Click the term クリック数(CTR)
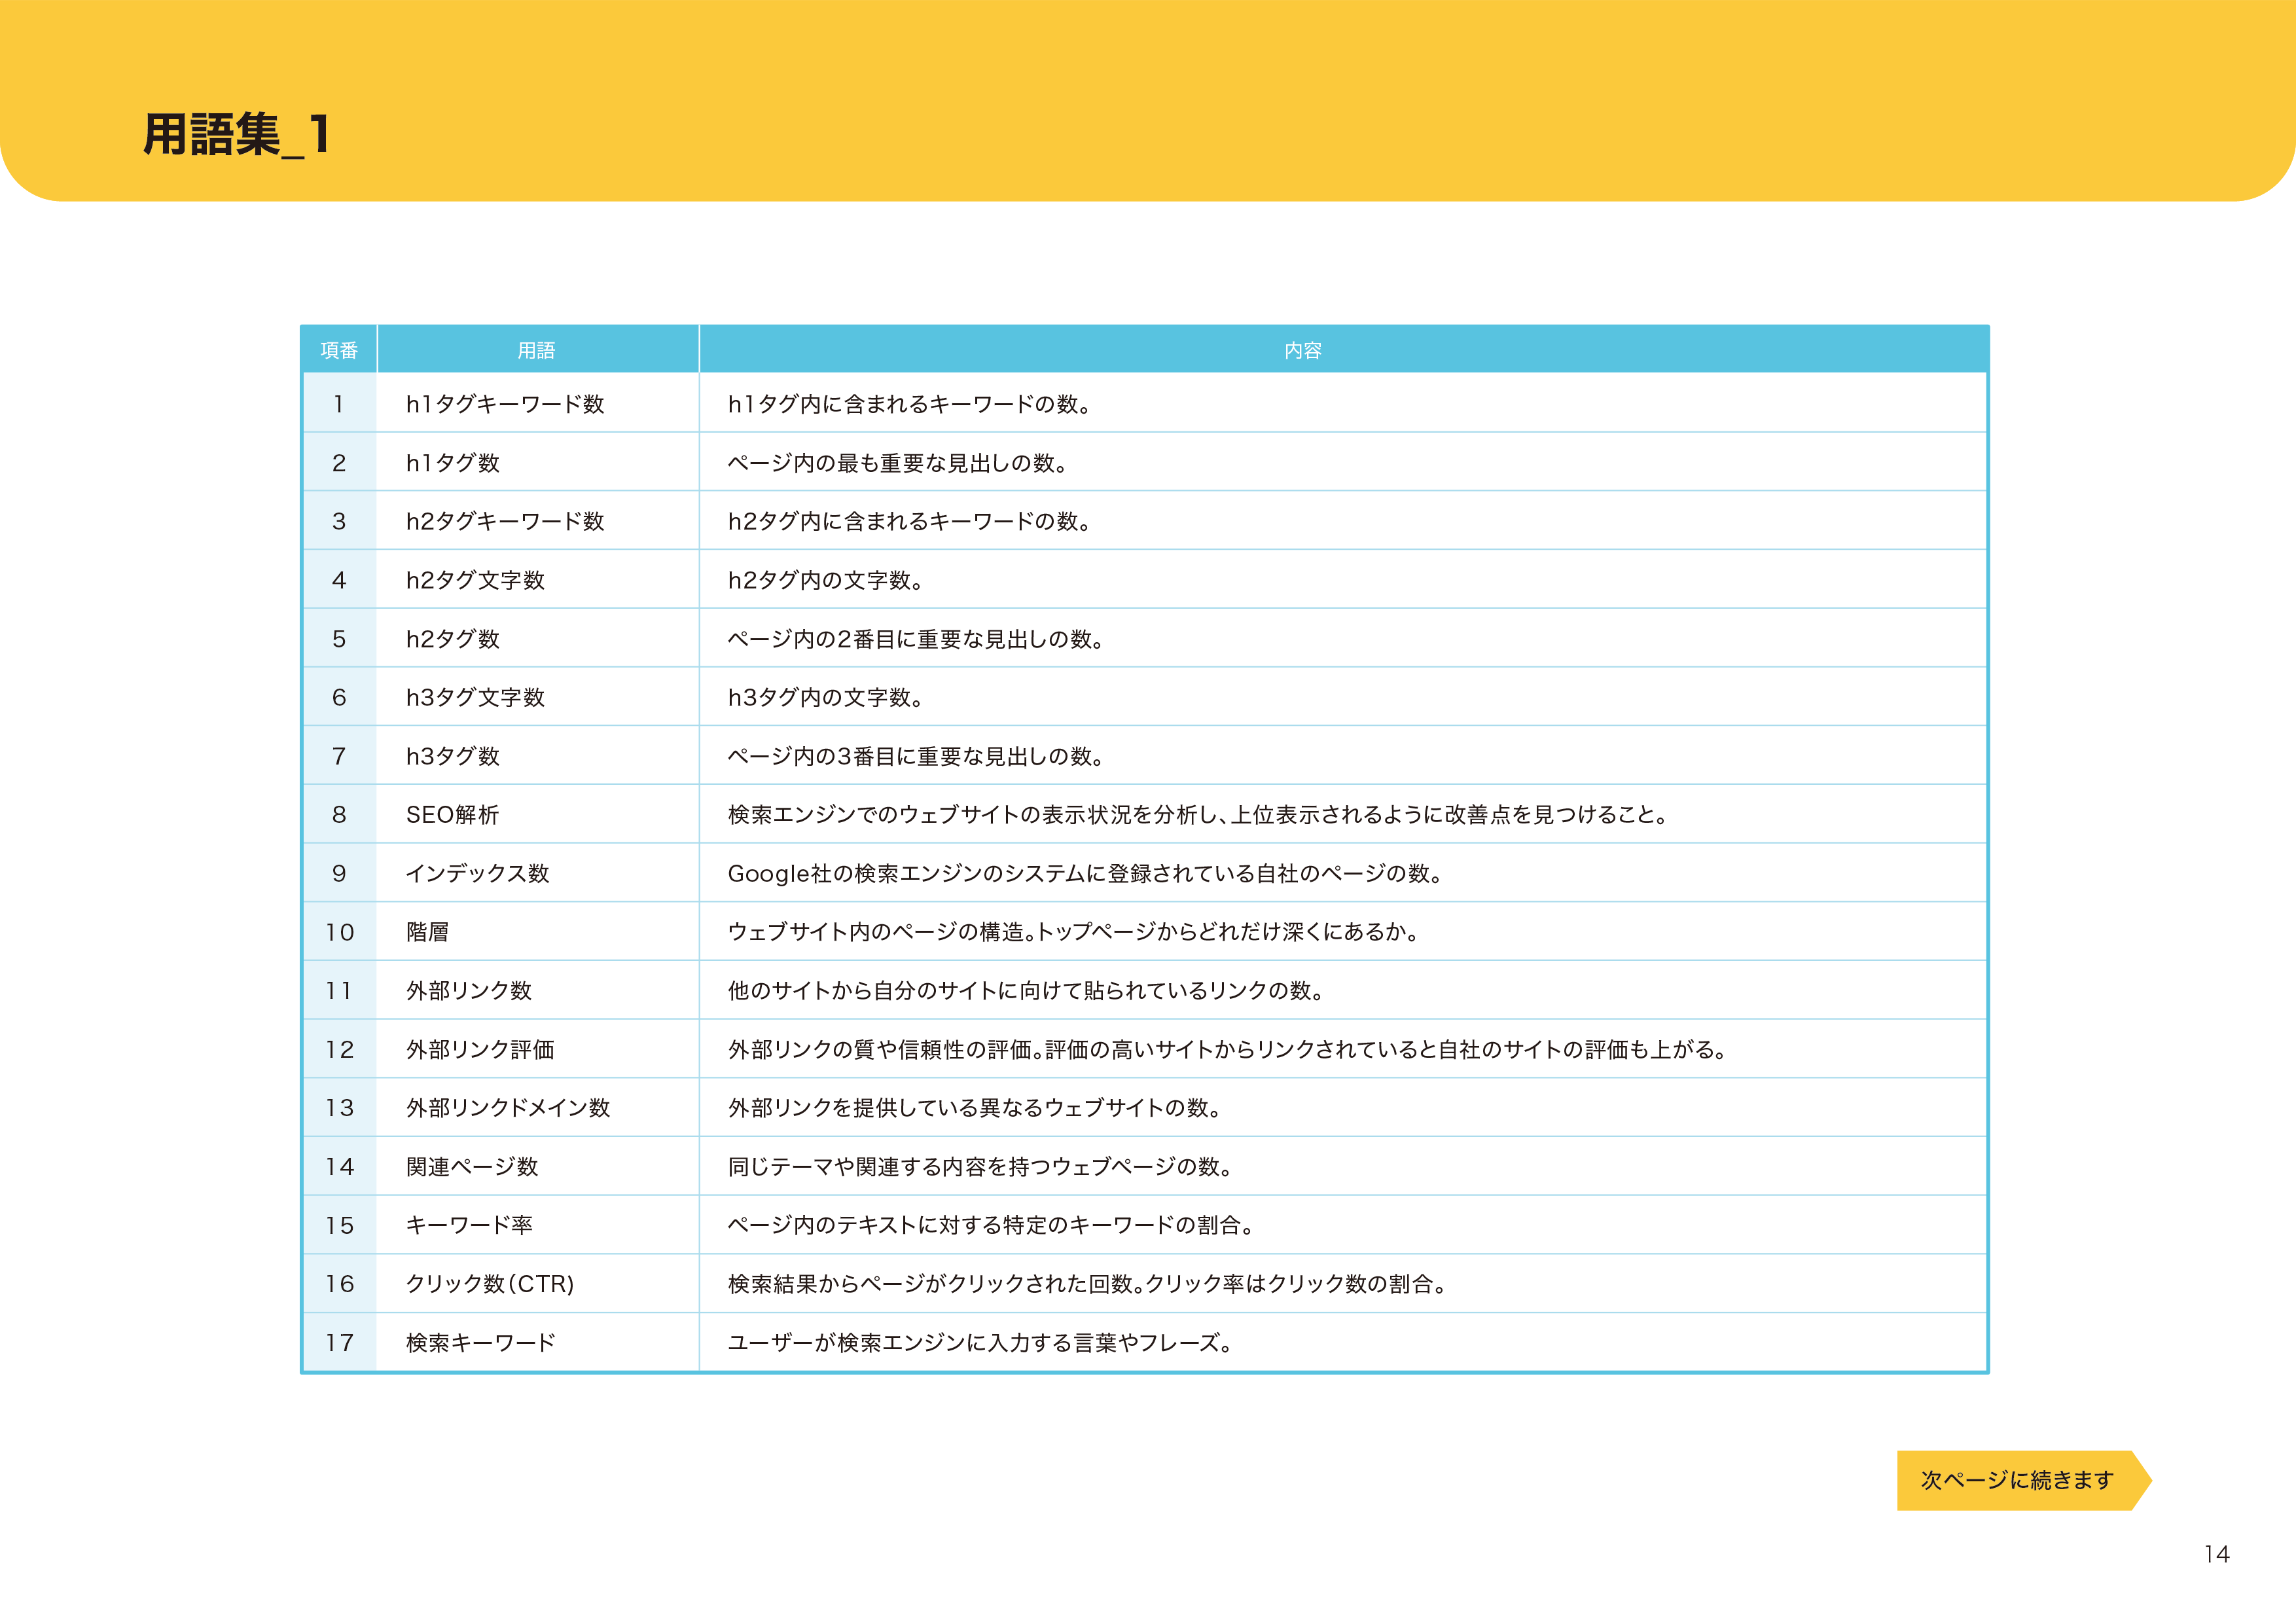The image size is (2296, 1624). click(490, 1283)
